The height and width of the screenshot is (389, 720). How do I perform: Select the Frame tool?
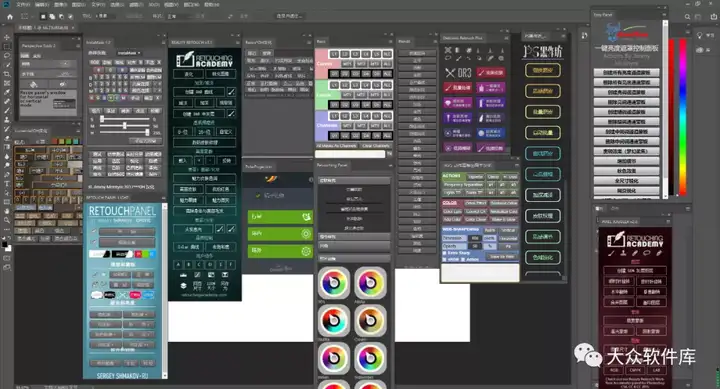pyautogui.click(x=6, y=83)
